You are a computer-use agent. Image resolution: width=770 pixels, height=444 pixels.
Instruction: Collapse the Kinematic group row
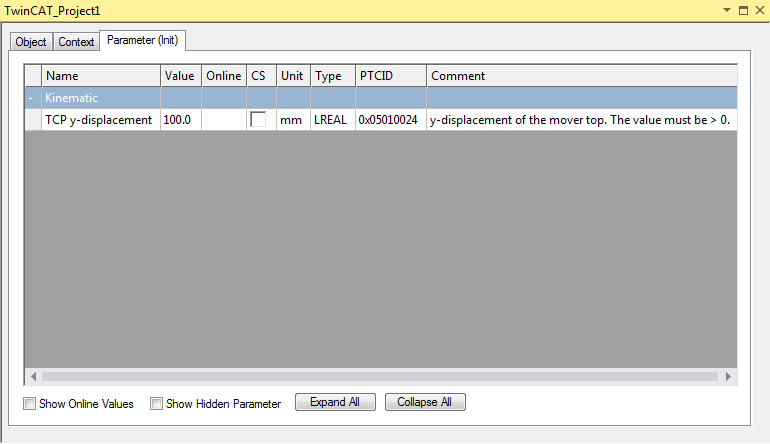30,98
